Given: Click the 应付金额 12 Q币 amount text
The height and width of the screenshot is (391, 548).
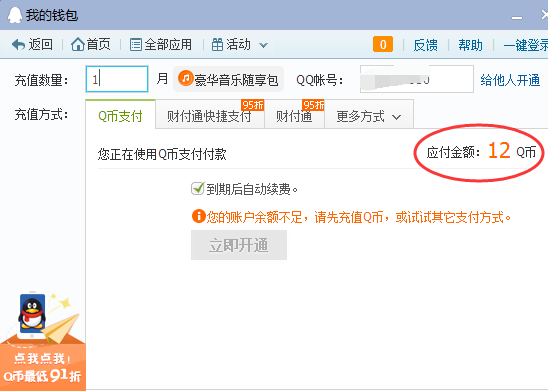Looking at the screenshot, I should pyautogui.click(x=481, y=152).
